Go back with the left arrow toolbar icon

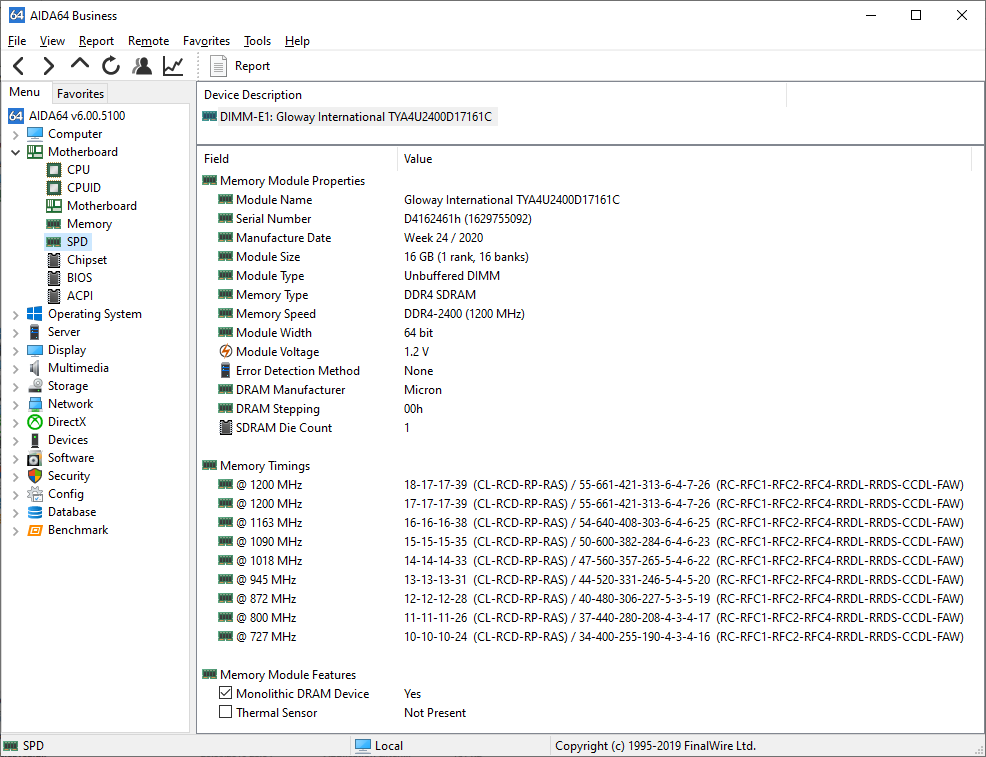(19, 66)
